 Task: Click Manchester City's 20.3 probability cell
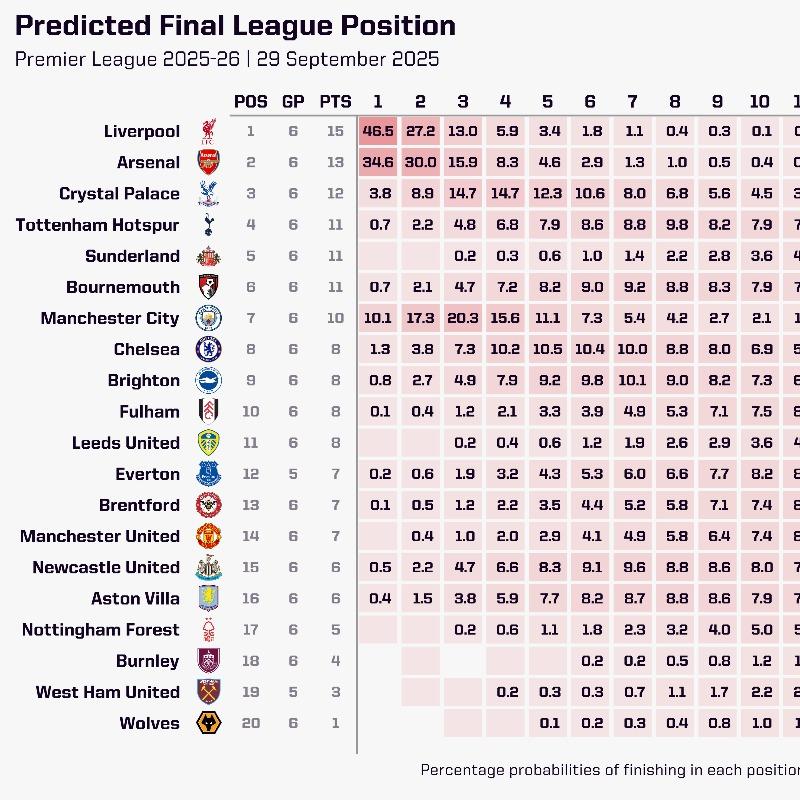(462, 318)
